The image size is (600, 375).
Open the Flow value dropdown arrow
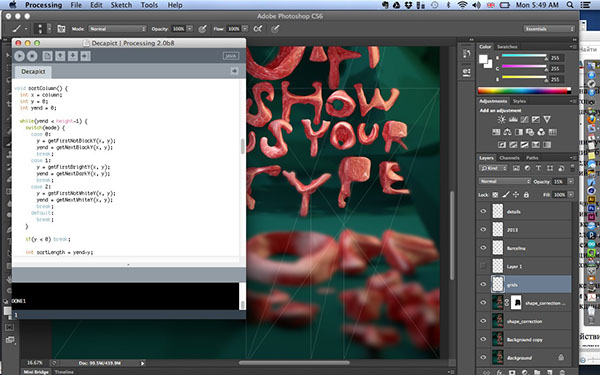245,29
